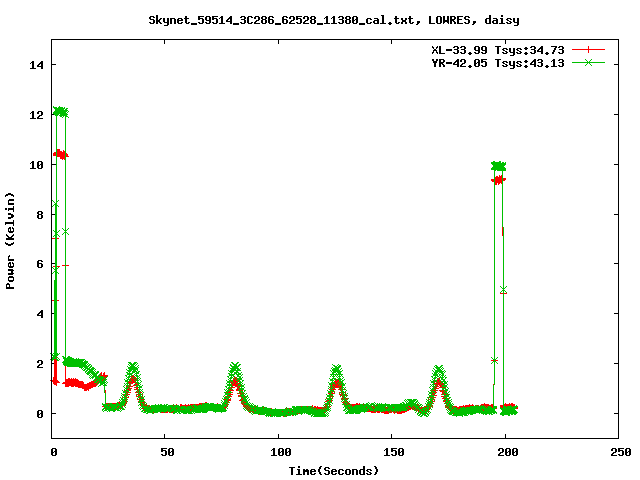Screen dimensions: 640x480
Task: Click the x-axis tick label 250
Action: click(x=620, y=452)
